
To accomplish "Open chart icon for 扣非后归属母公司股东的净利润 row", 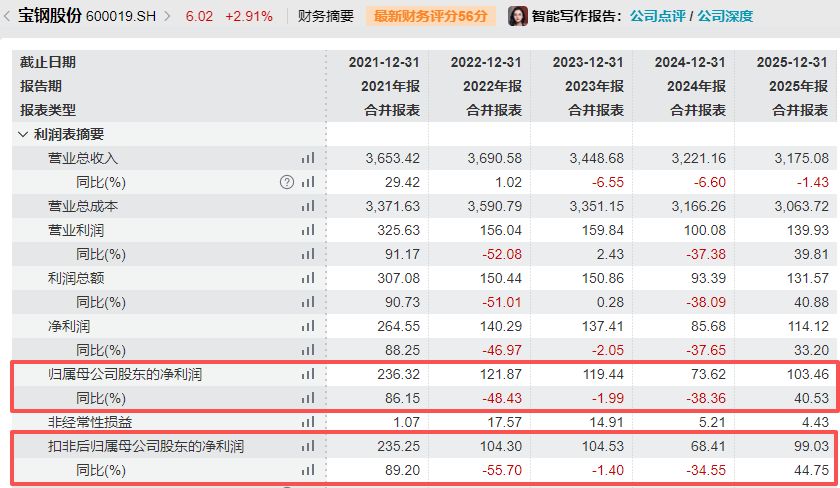I will pos(308,446).
